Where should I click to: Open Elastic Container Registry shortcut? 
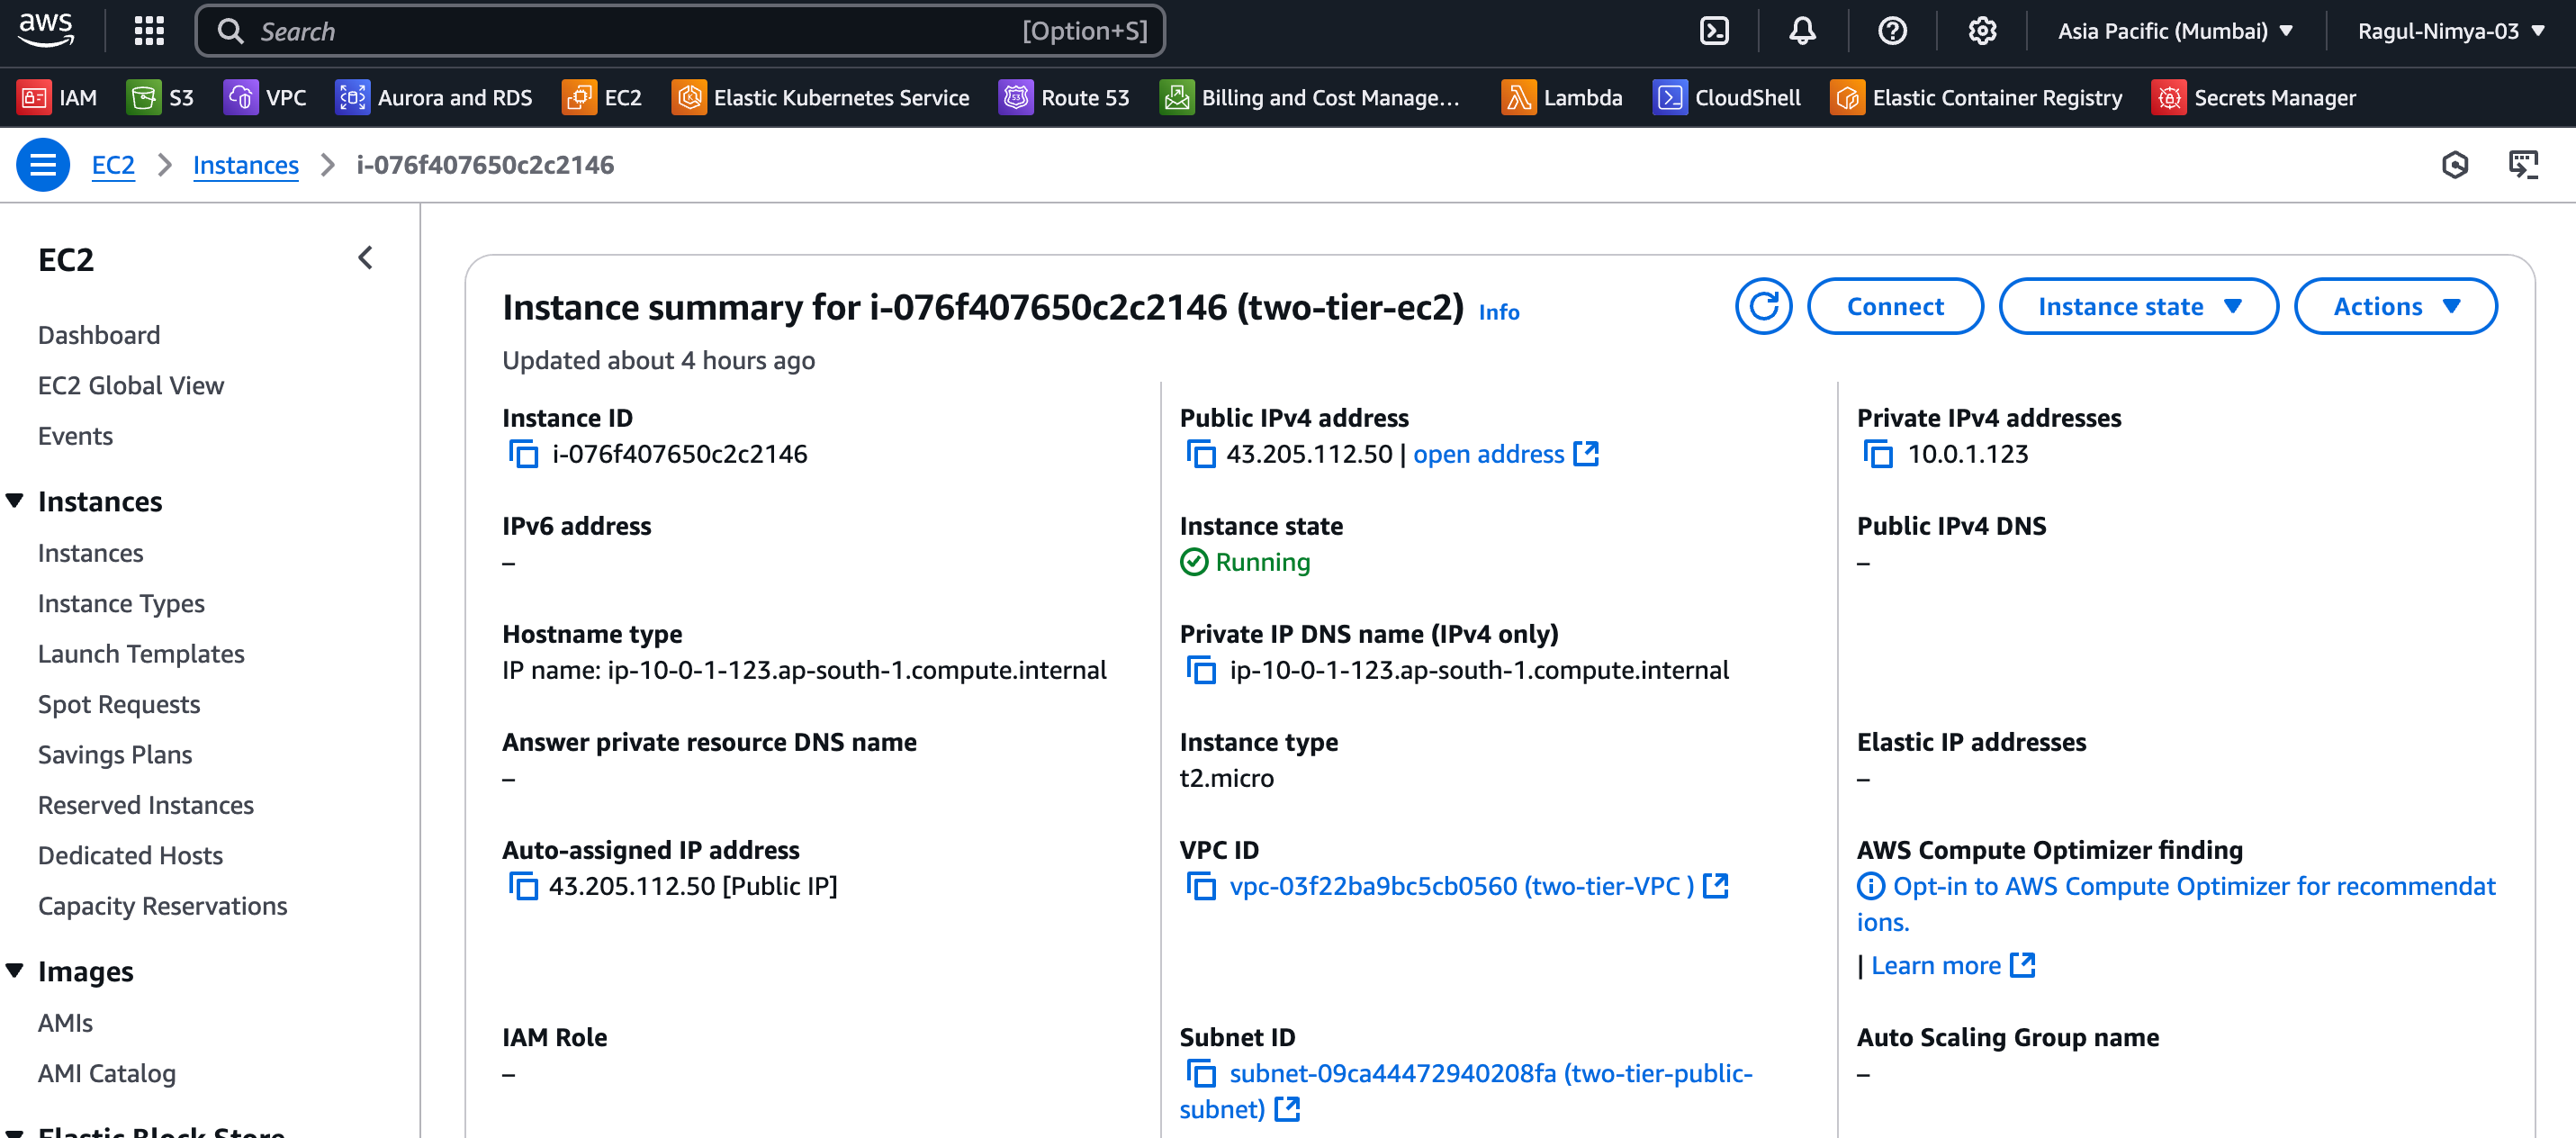coord(1976,97)
